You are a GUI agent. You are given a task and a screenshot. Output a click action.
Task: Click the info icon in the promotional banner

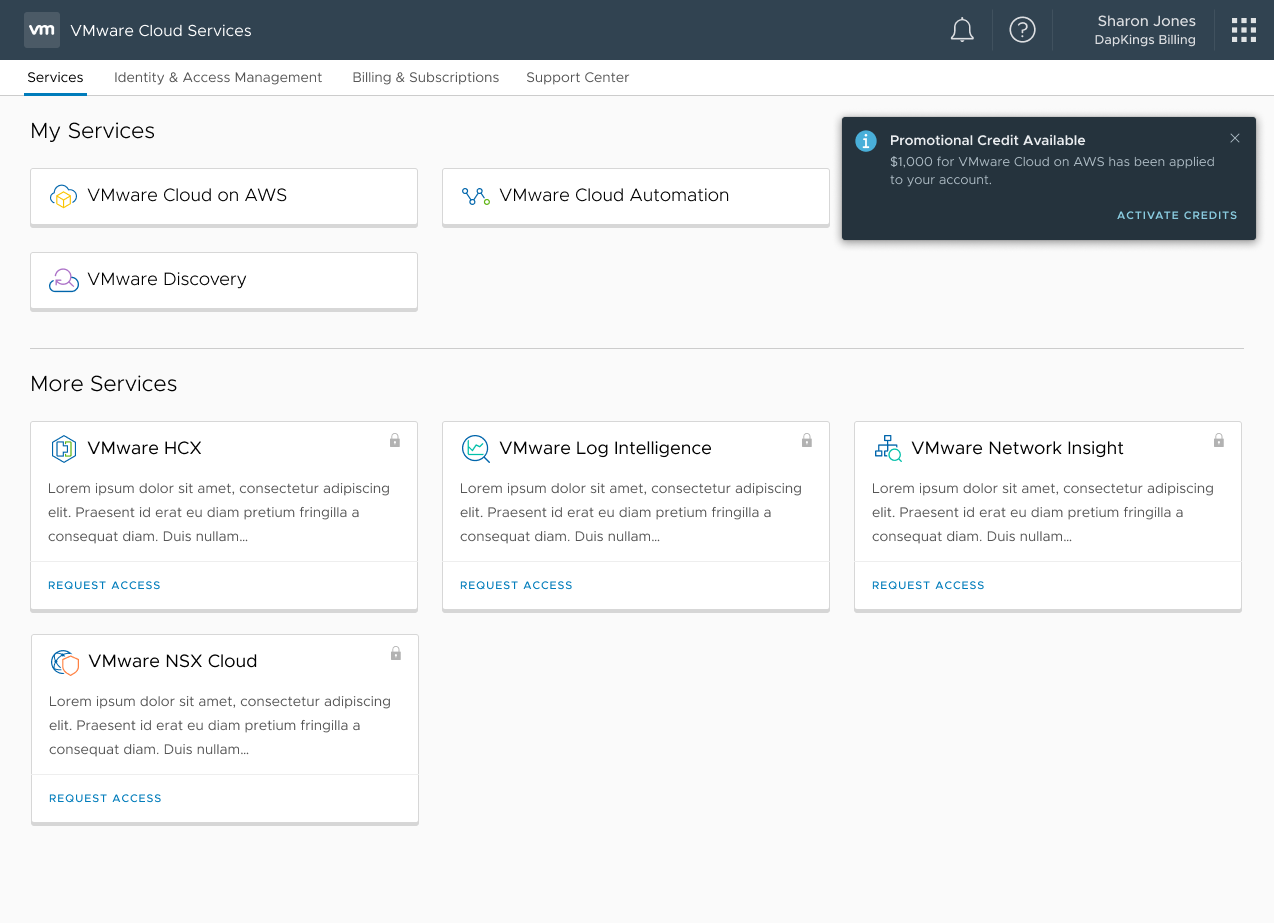pos(865,141)
